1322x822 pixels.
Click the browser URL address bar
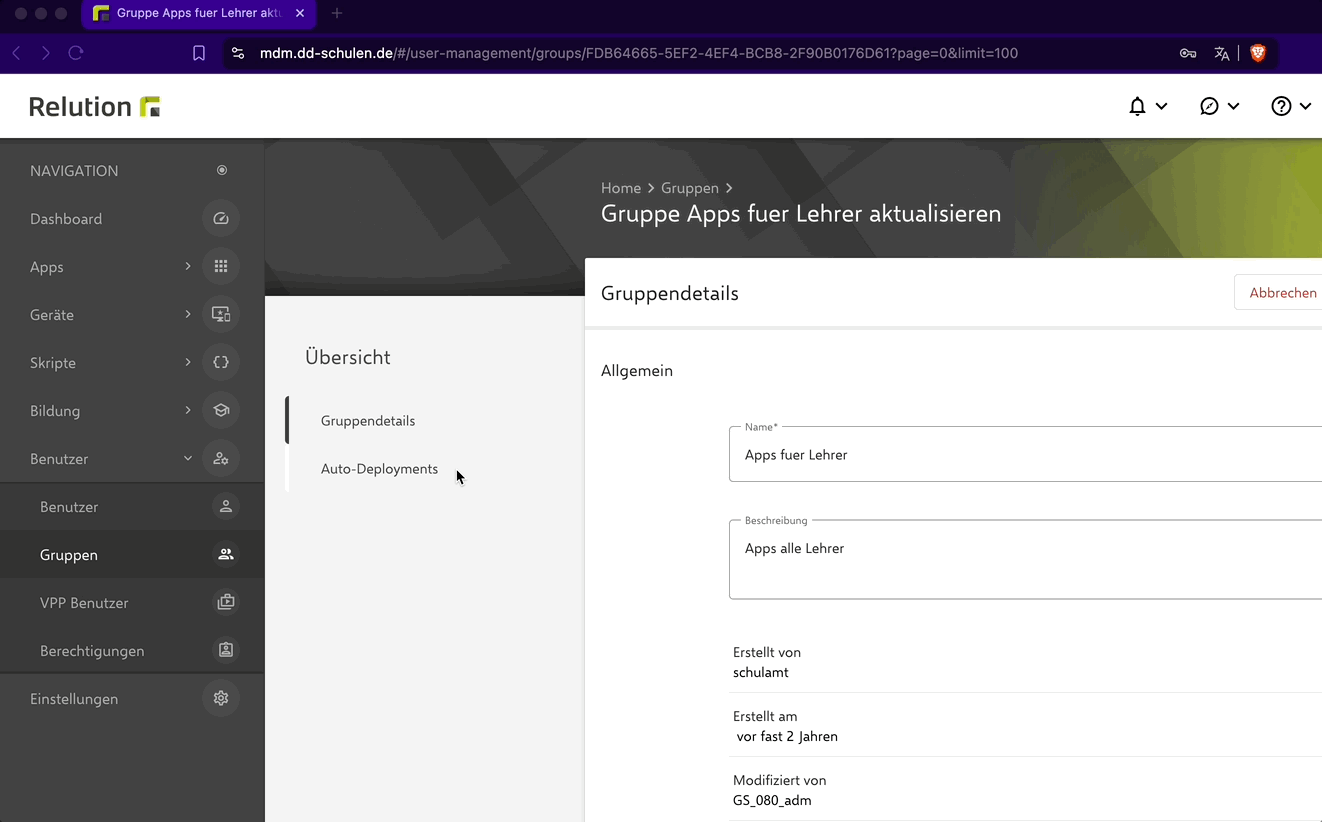(x=639, y=54)
